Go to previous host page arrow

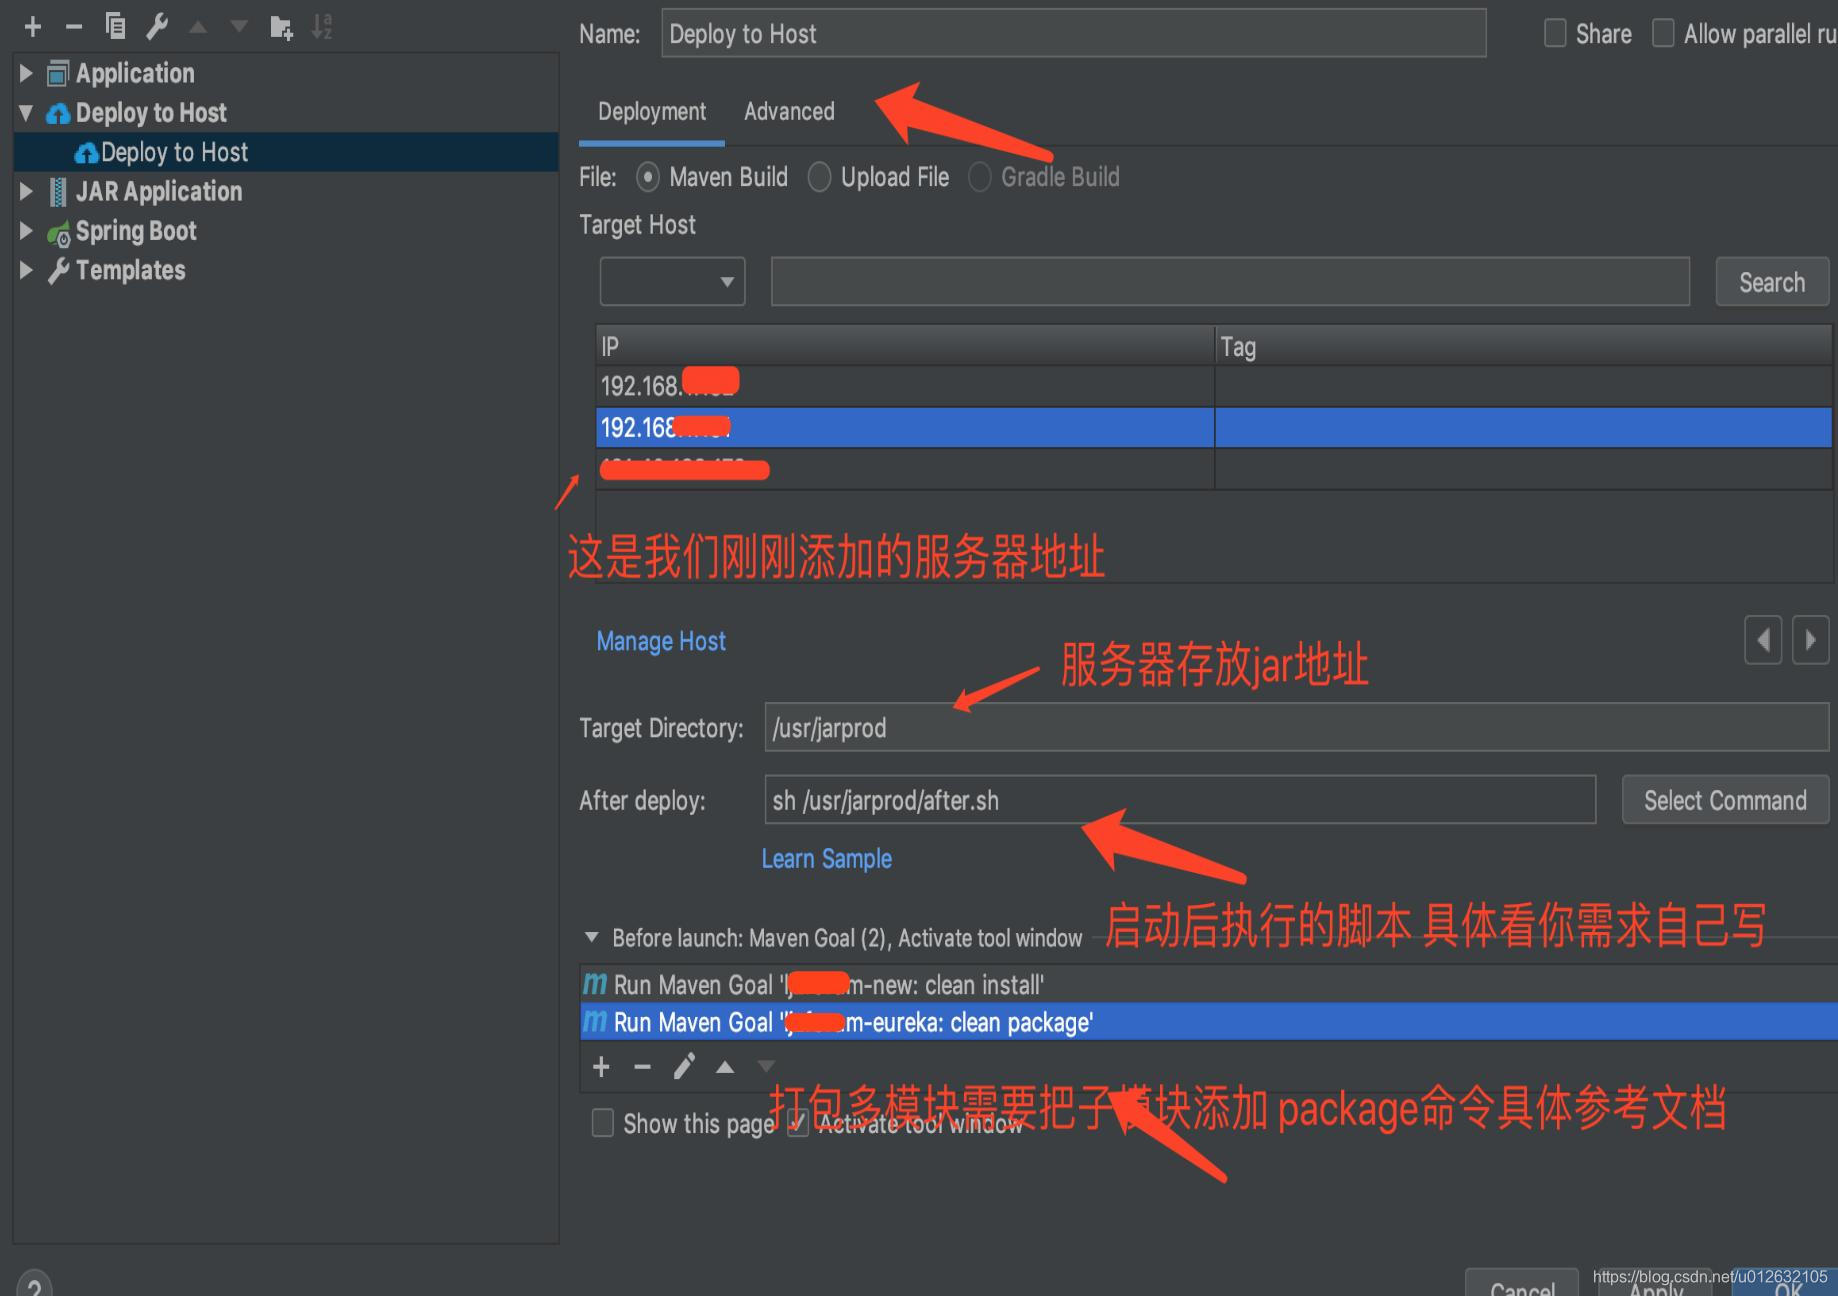tap(1763, 640)
